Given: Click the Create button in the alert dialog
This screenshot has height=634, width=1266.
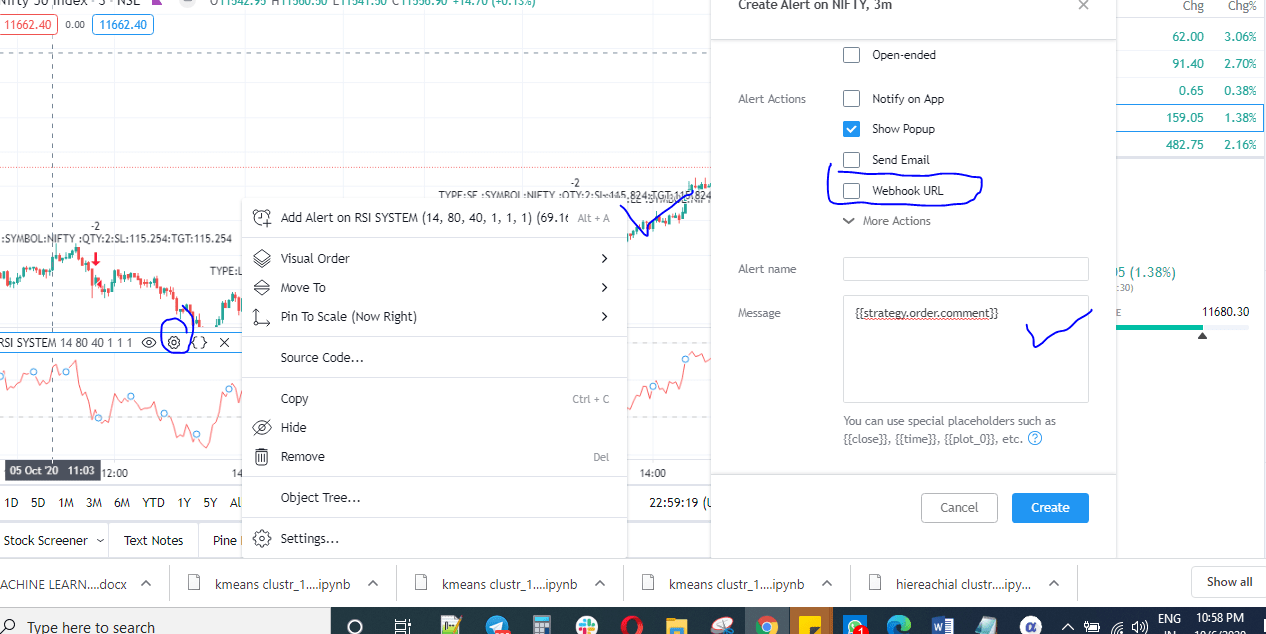Looking at the screenshot, I should click(1049, 507).
